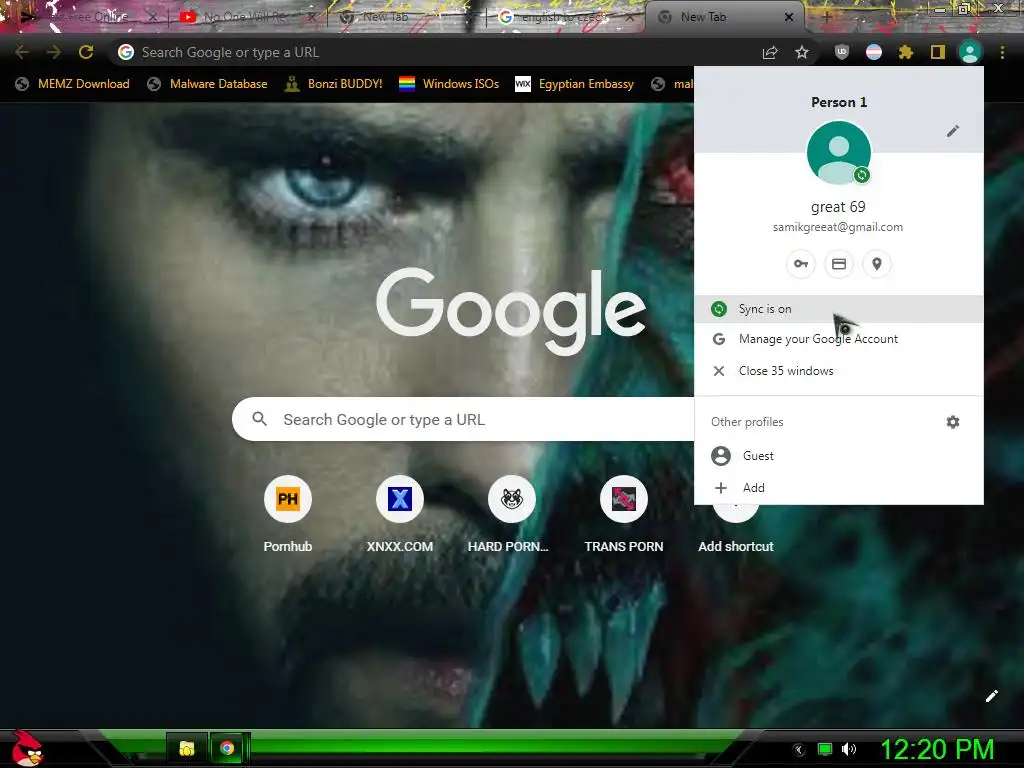Open the Bonzi BUDDY! bookmark
This screenshot has width=1024, height=768.
(334, 84)
